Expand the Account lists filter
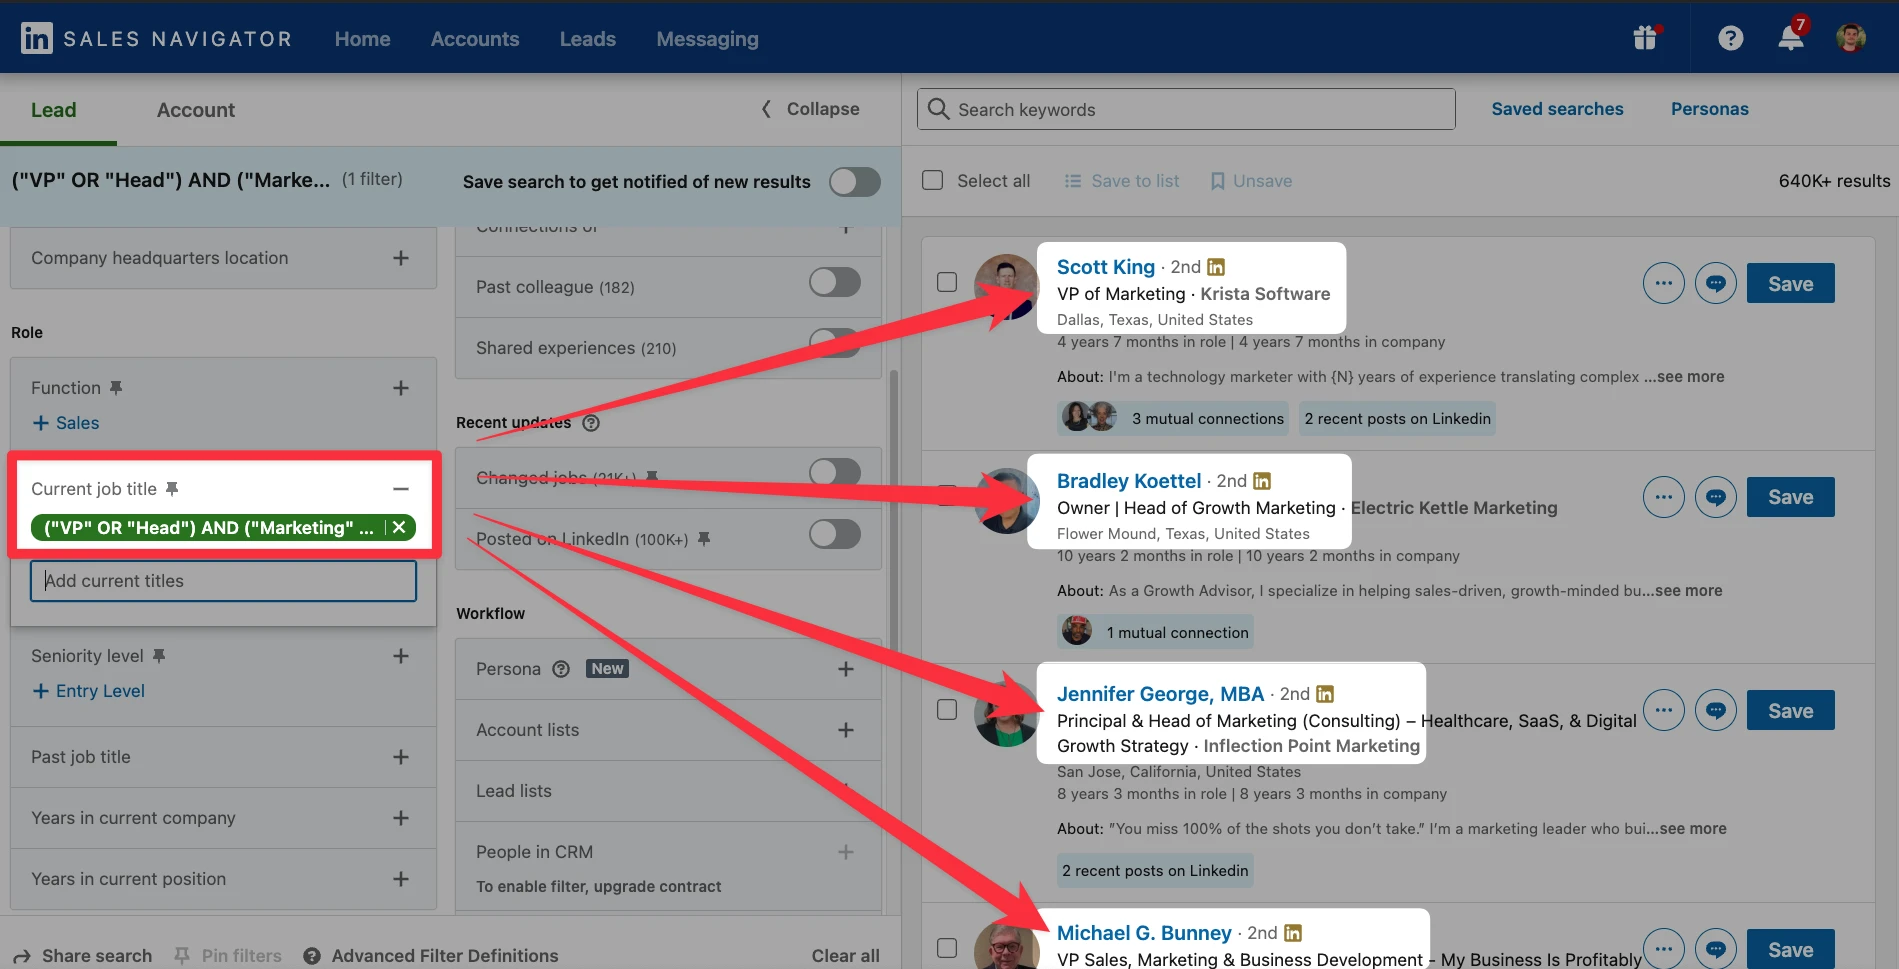The width and height of the screenshot is (1899, 969). click(x=846, y=730)
